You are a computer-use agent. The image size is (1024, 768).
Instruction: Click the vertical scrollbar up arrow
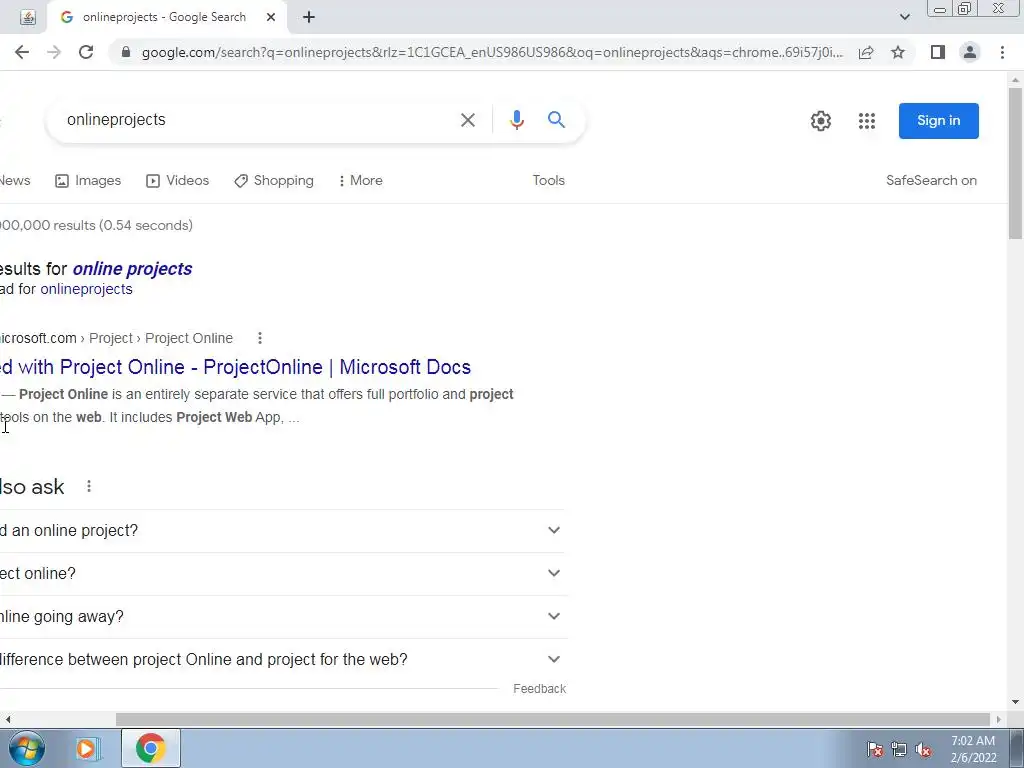(1015, 80)
